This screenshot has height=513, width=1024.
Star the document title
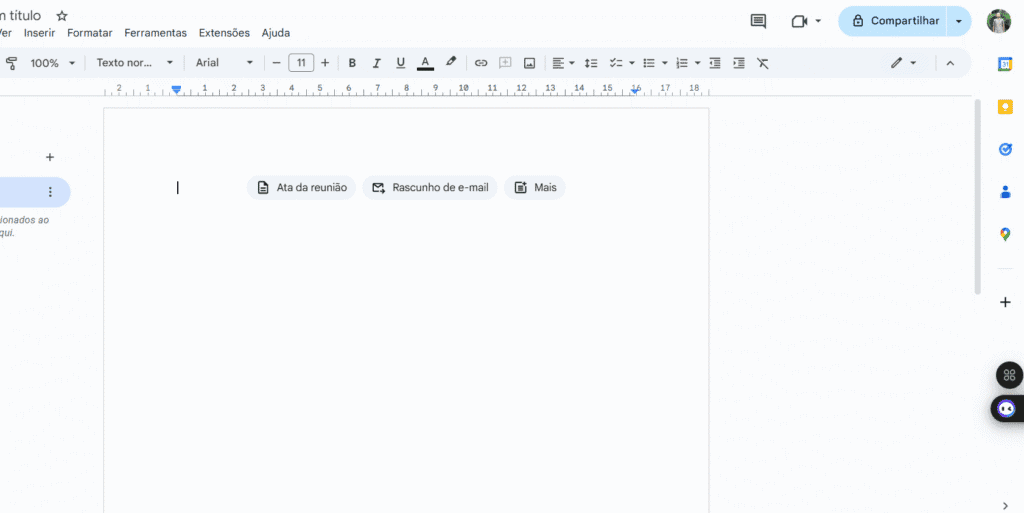pyautogui.click(x=62, y=16)
